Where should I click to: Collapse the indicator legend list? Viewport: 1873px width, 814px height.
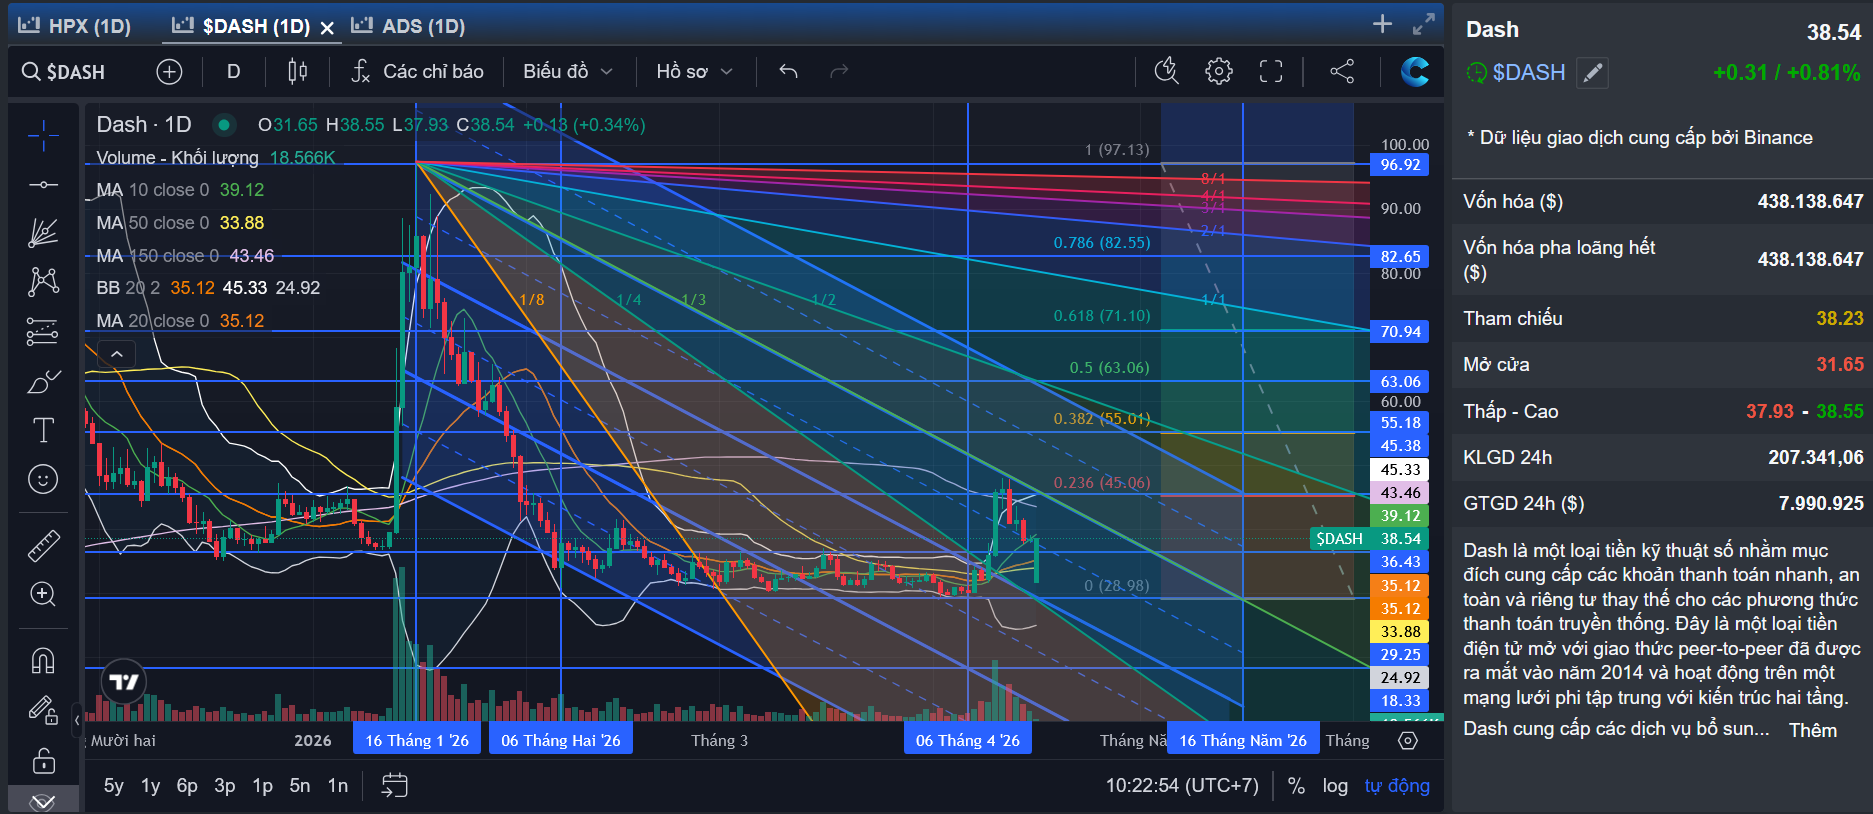(117, 354)
